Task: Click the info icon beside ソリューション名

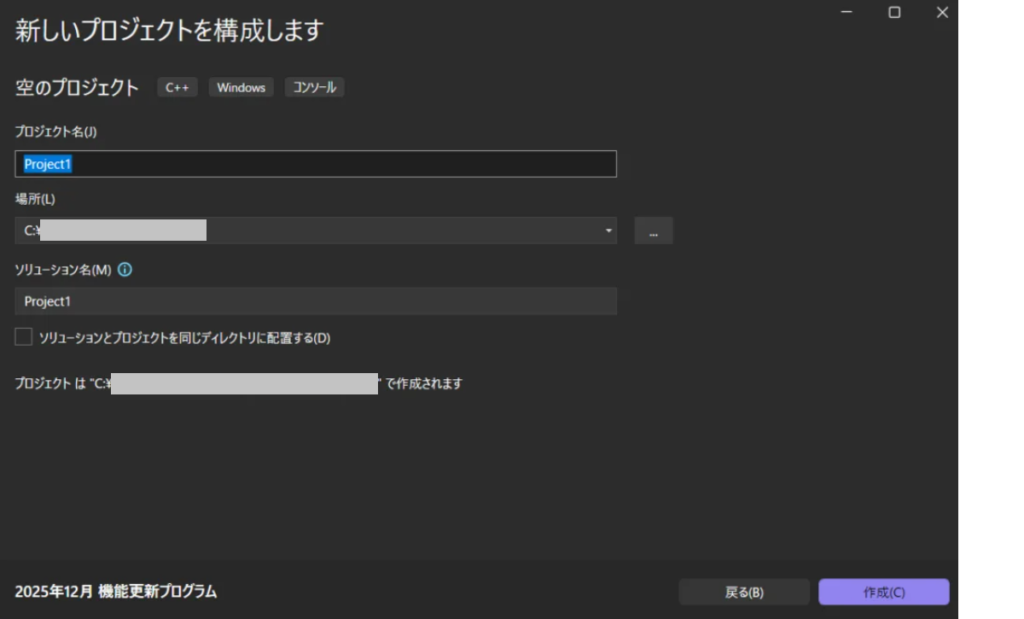Action: click(x=125, y=270)
